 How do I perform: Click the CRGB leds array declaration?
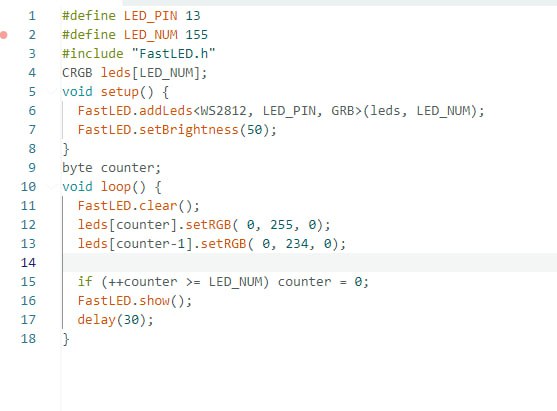(135, 73)
